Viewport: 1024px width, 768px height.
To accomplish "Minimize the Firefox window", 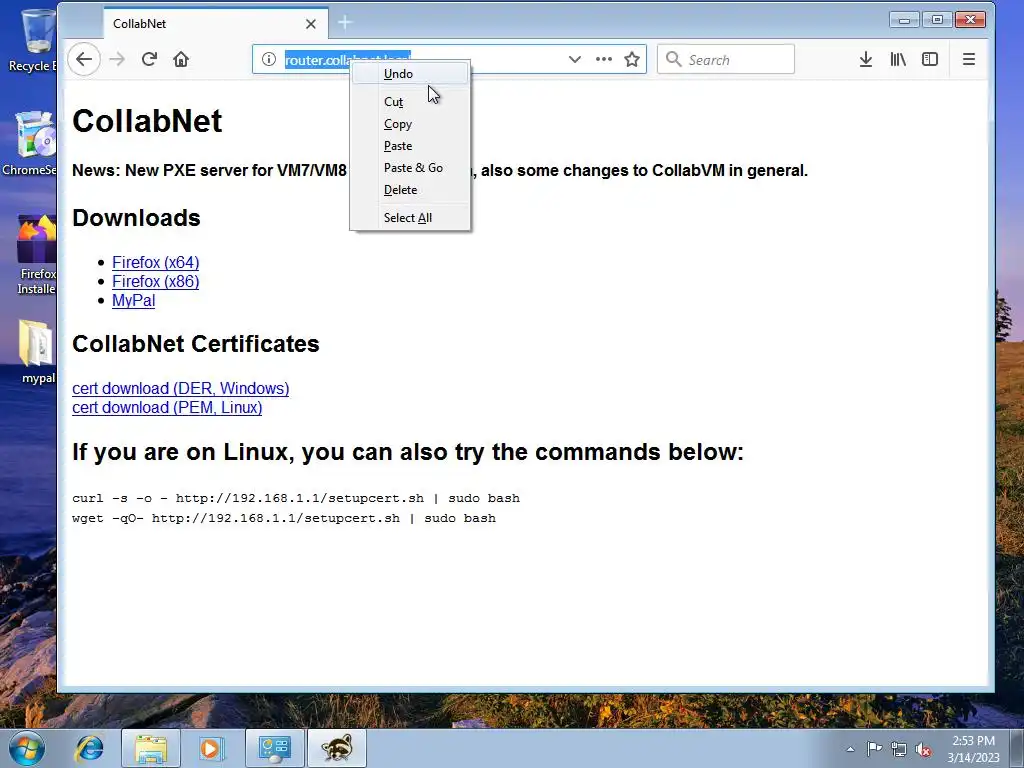I will click(904, 20).
